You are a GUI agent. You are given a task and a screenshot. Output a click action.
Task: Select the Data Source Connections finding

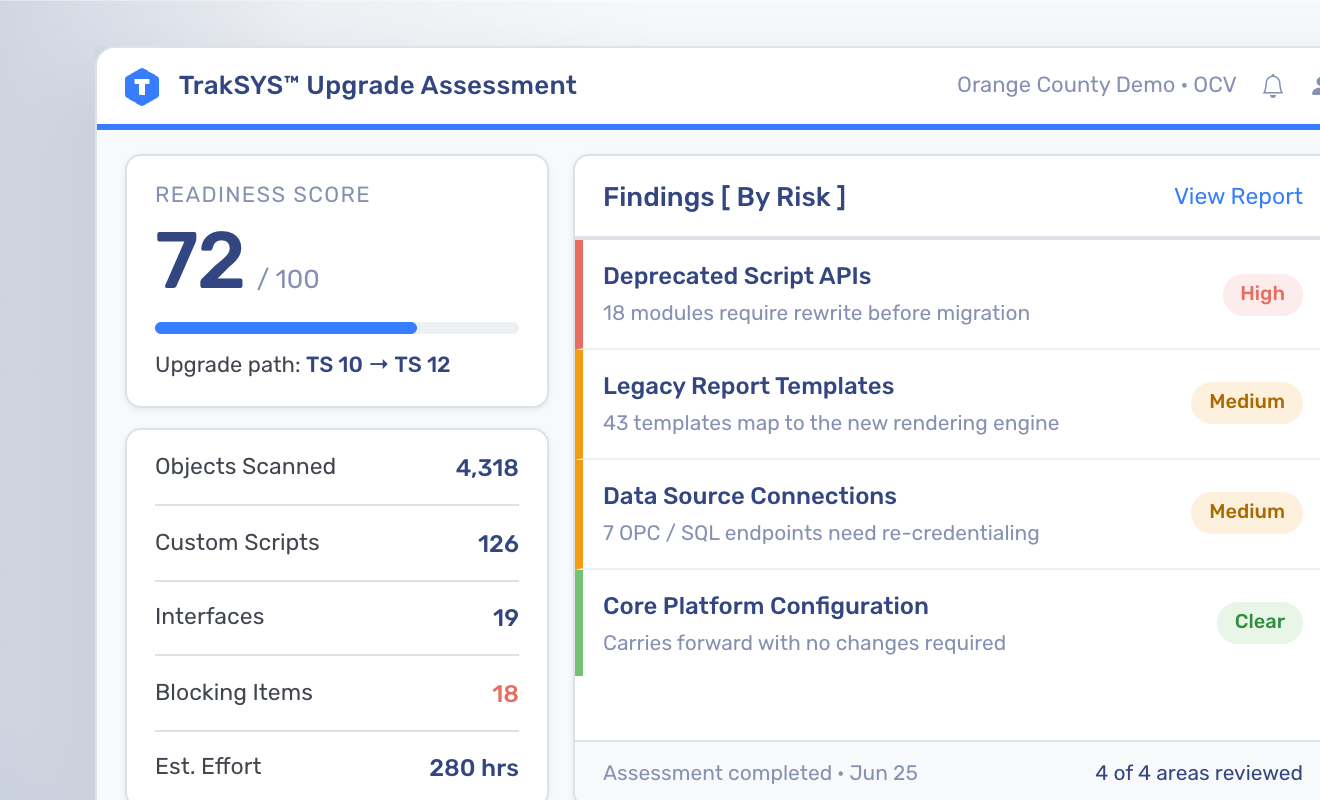click(x=947, y=514)
